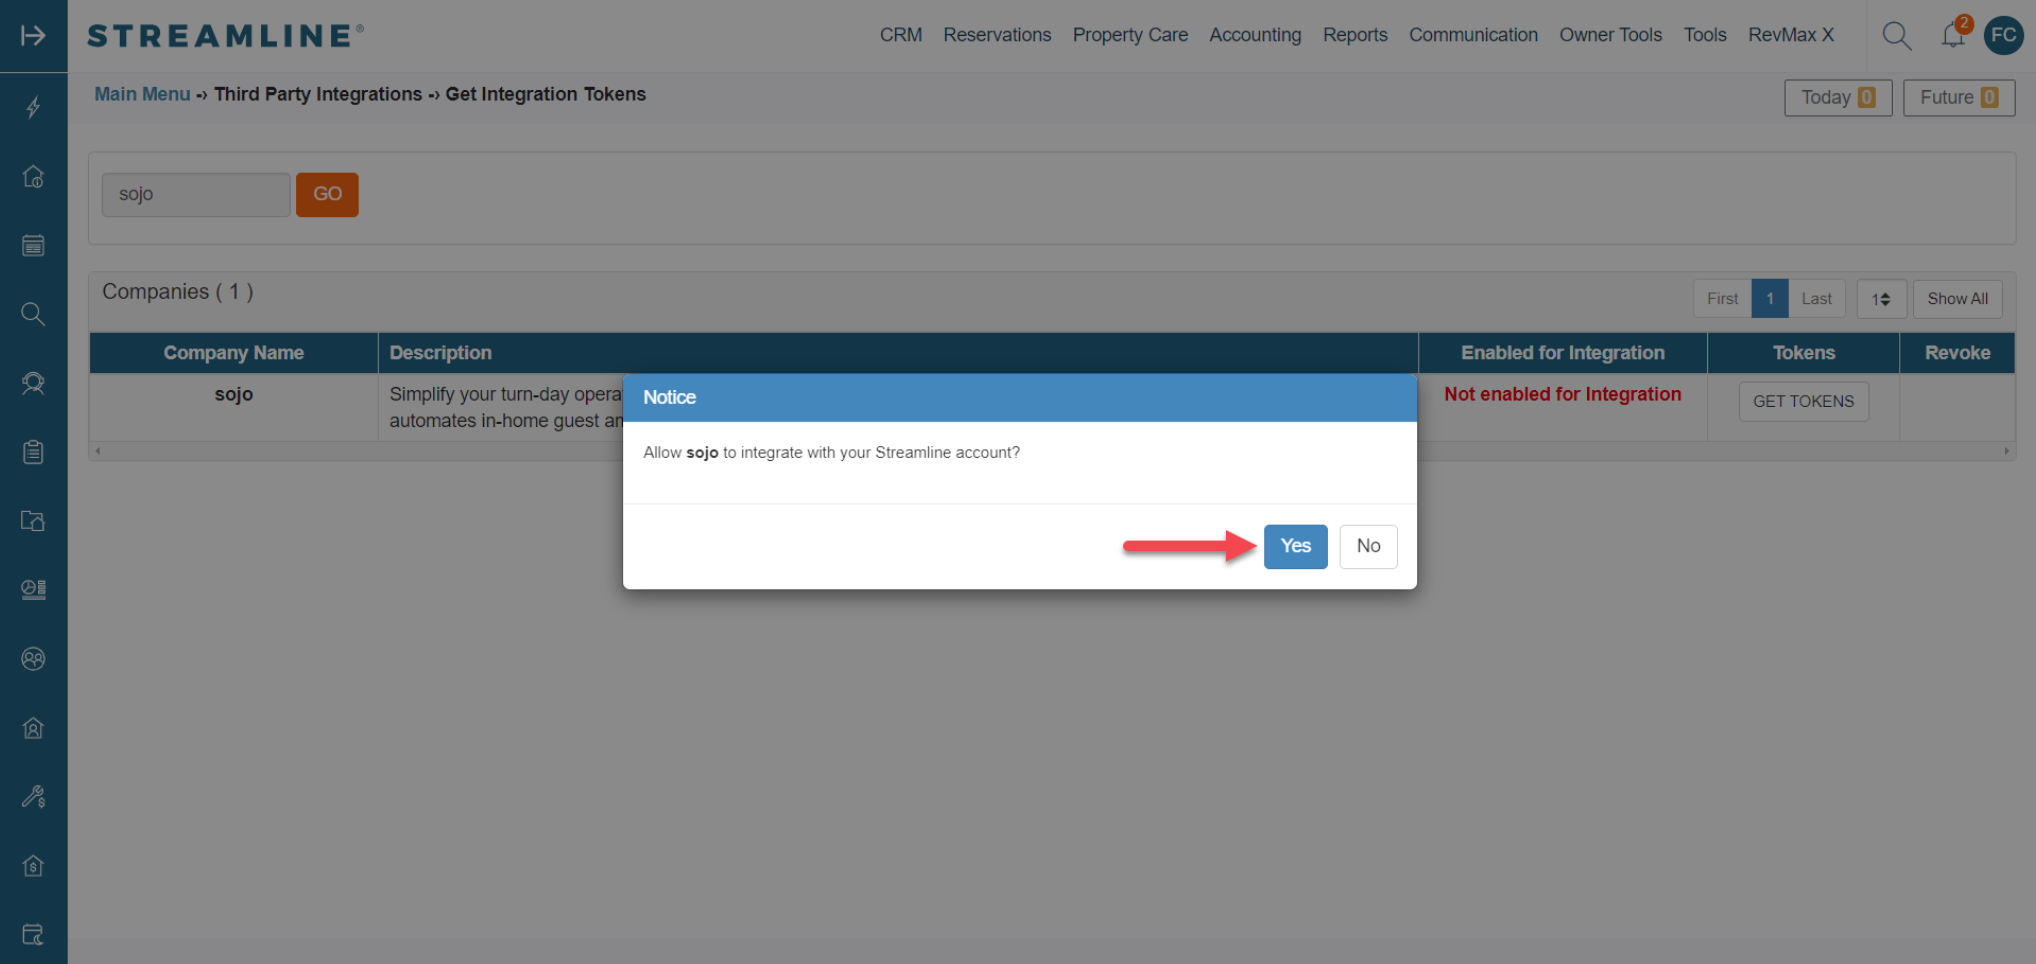This screenshot has width=2036, height=964.
Task: Click the headset support sidebar icon
Action: [x=33, y=383]
